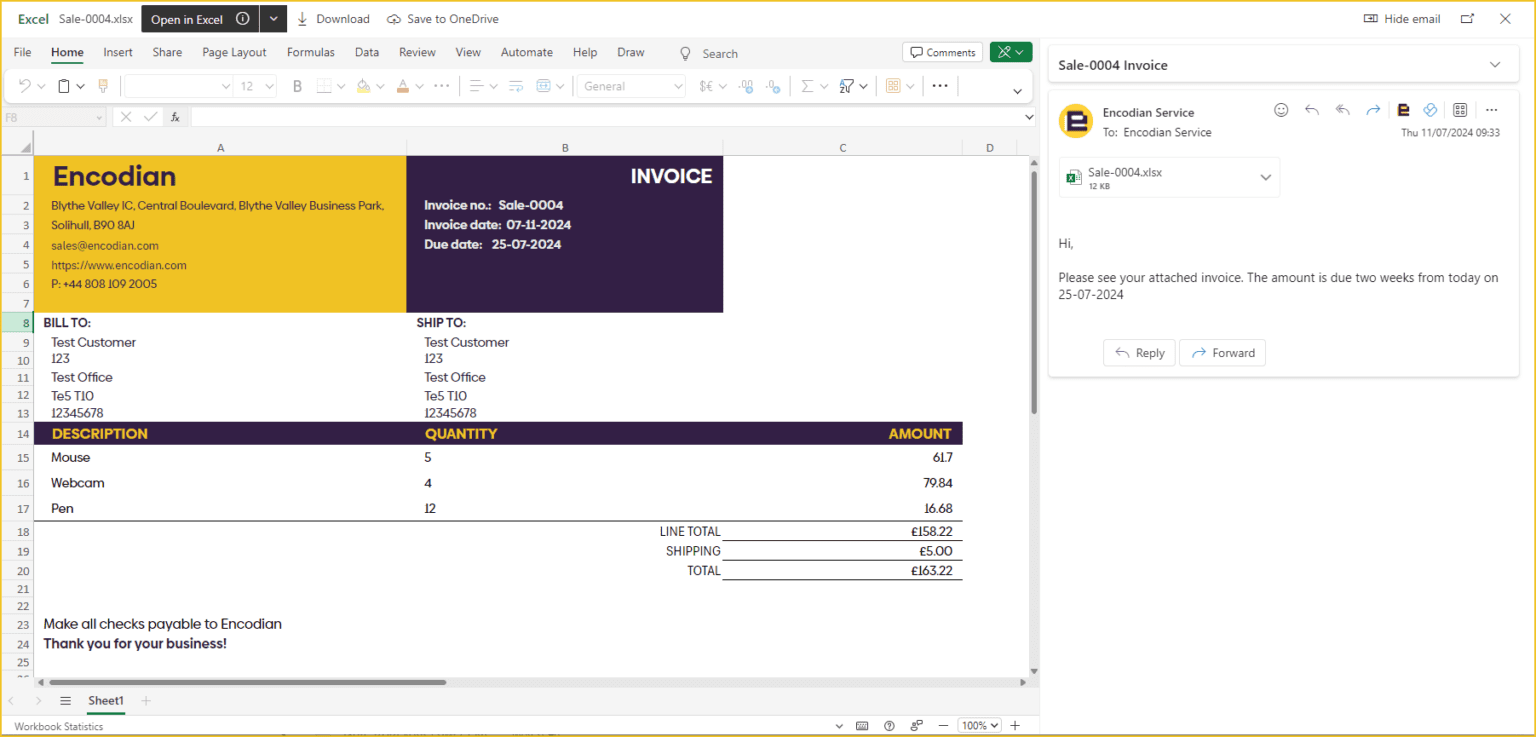Open the Data menu tab
Viewport: 1536px width, 737px height.
pos(367,52)
